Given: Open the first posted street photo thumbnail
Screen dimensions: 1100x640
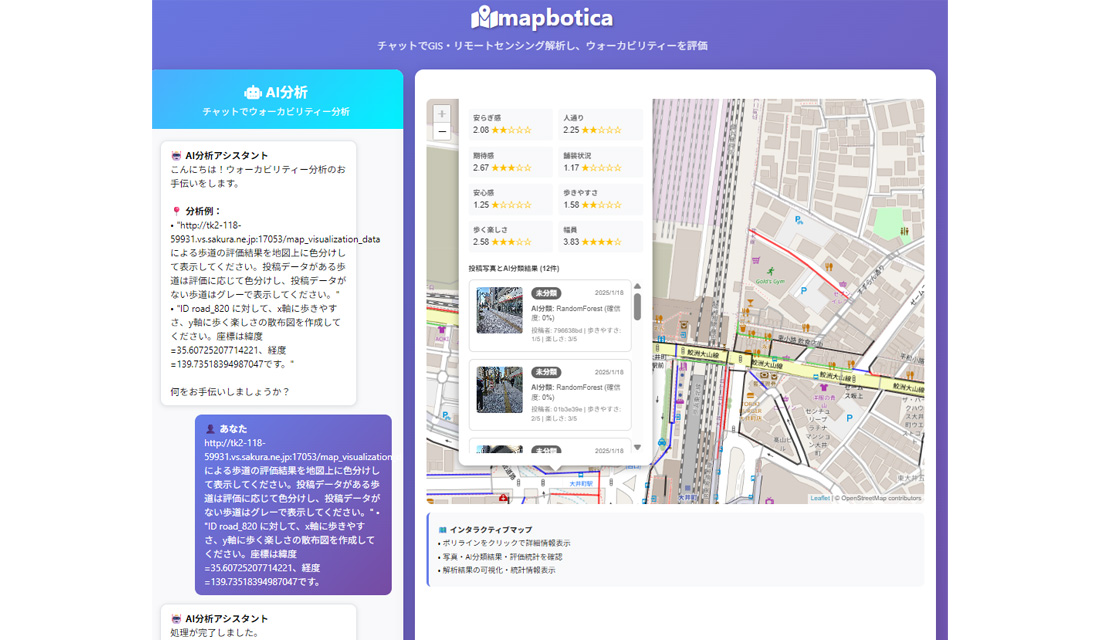Looking at the screenshot, I should click(x=499, y=311).
